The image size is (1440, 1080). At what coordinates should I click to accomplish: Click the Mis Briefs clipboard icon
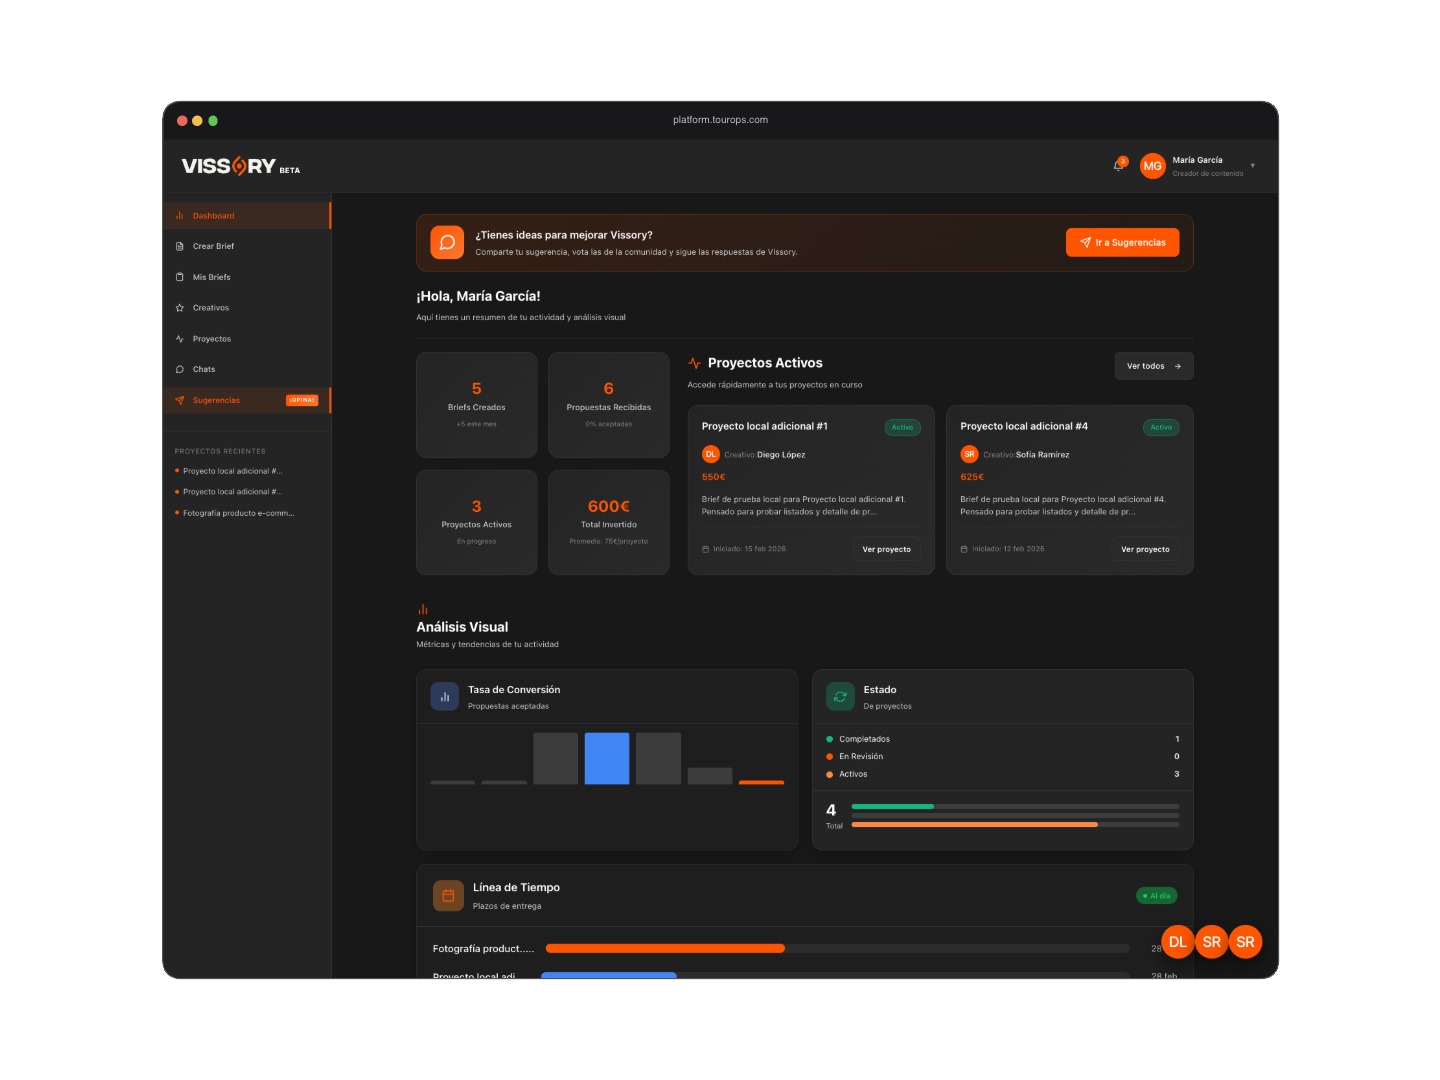point(181,277)
